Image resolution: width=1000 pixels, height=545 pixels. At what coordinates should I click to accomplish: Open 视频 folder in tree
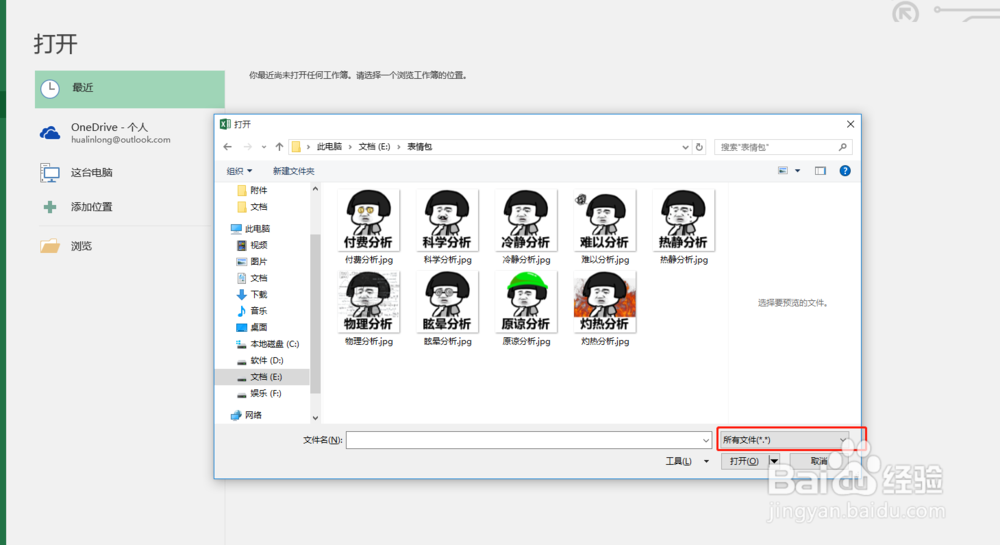coord(253,245)
